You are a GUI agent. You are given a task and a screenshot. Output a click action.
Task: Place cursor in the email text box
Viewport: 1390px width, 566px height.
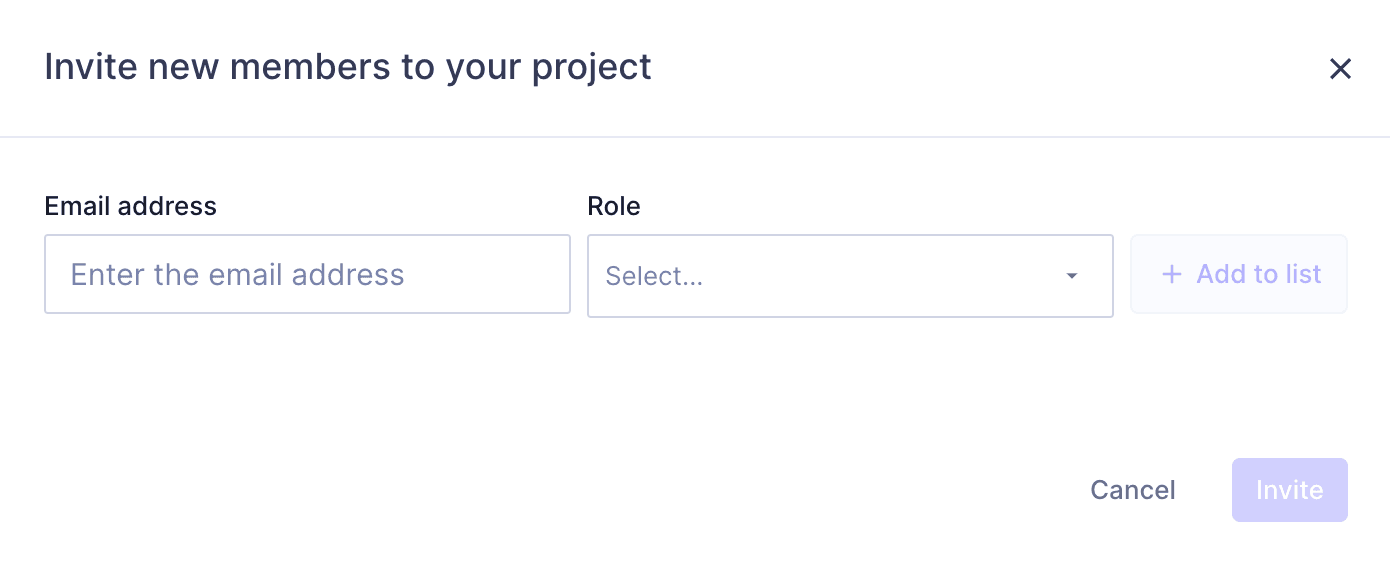[307, 274]
